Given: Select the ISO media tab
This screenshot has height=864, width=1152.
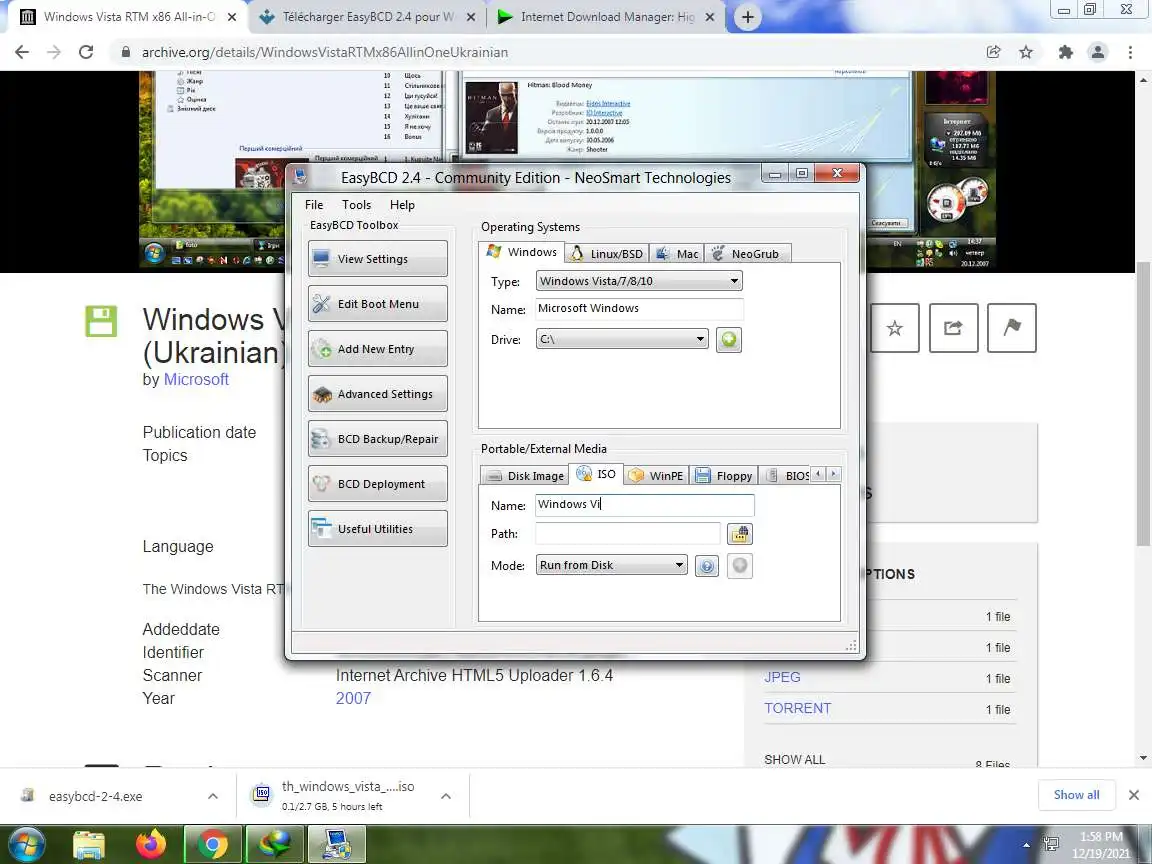Looking at the screenshot, I should 597,474.
